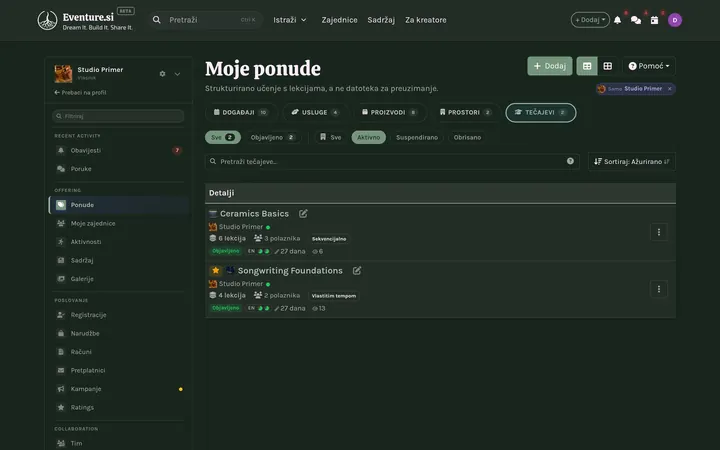The height and width of the screenshot is (450, 720).
Task: Switch to grid view layout
Action: tap(608, 66)
